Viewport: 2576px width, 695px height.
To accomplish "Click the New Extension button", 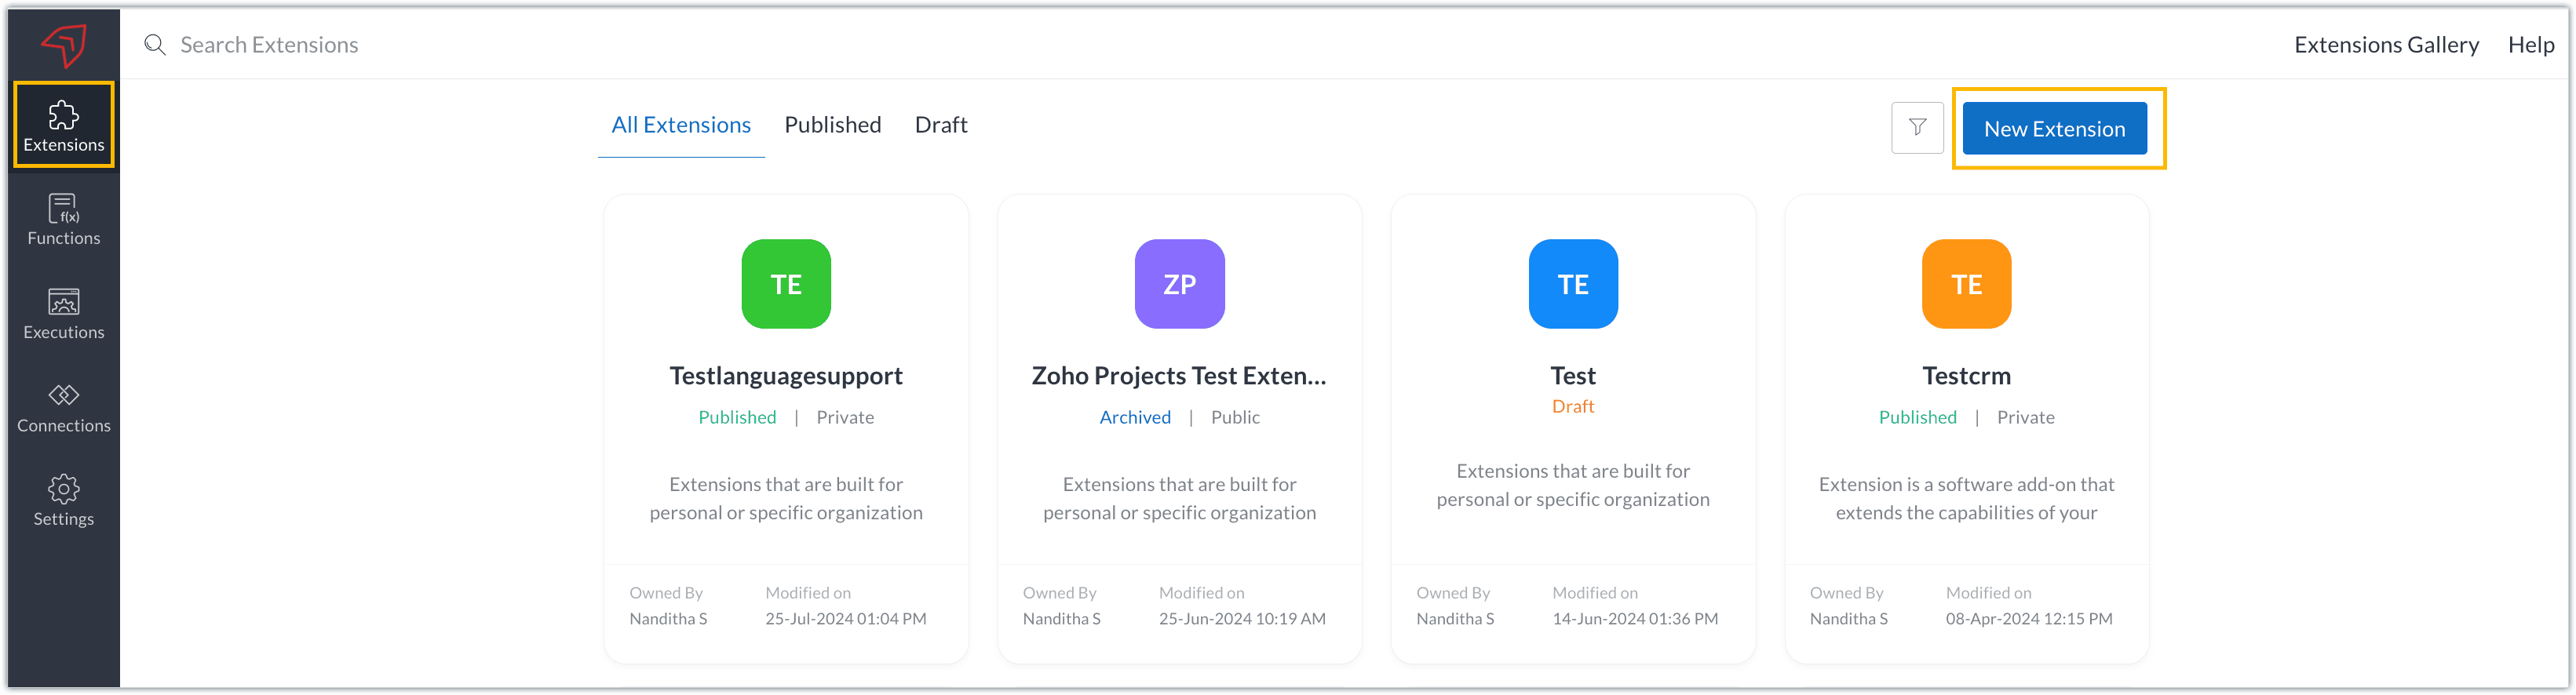I will pos(2053,129).
